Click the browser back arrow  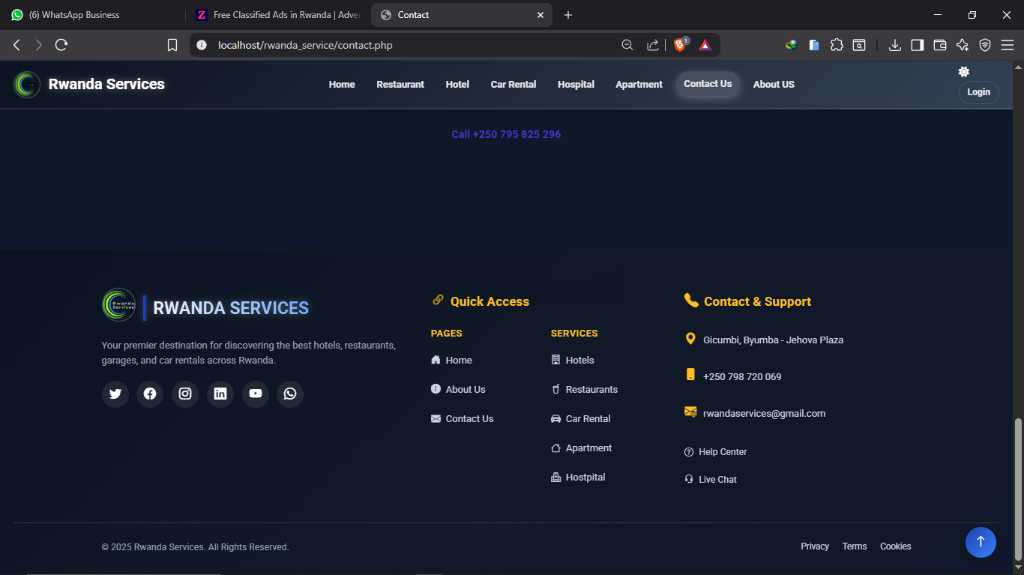[x=17, y=45]
